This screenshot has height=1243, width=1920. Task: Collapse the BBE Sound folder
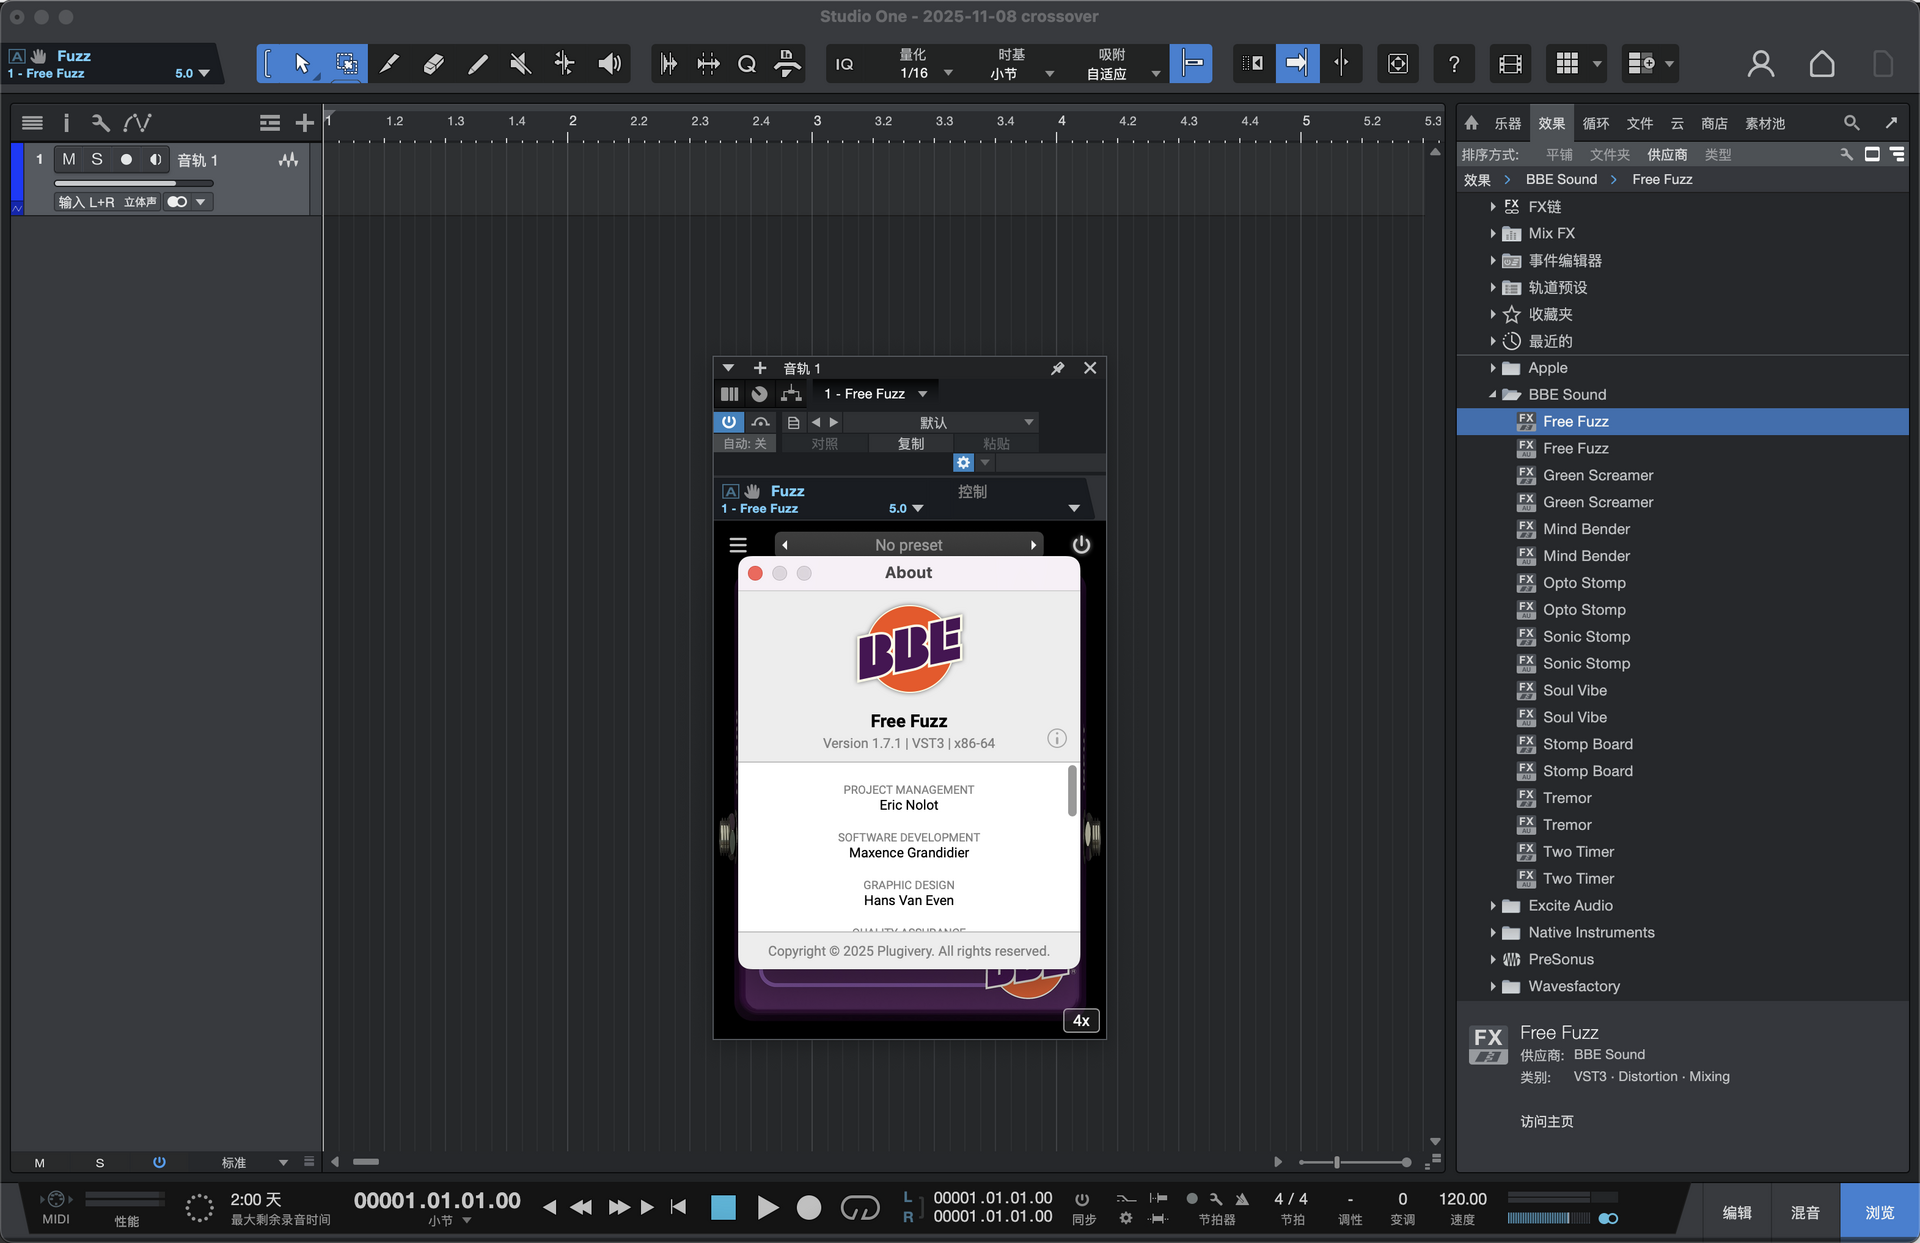[x=1493, y=395]
